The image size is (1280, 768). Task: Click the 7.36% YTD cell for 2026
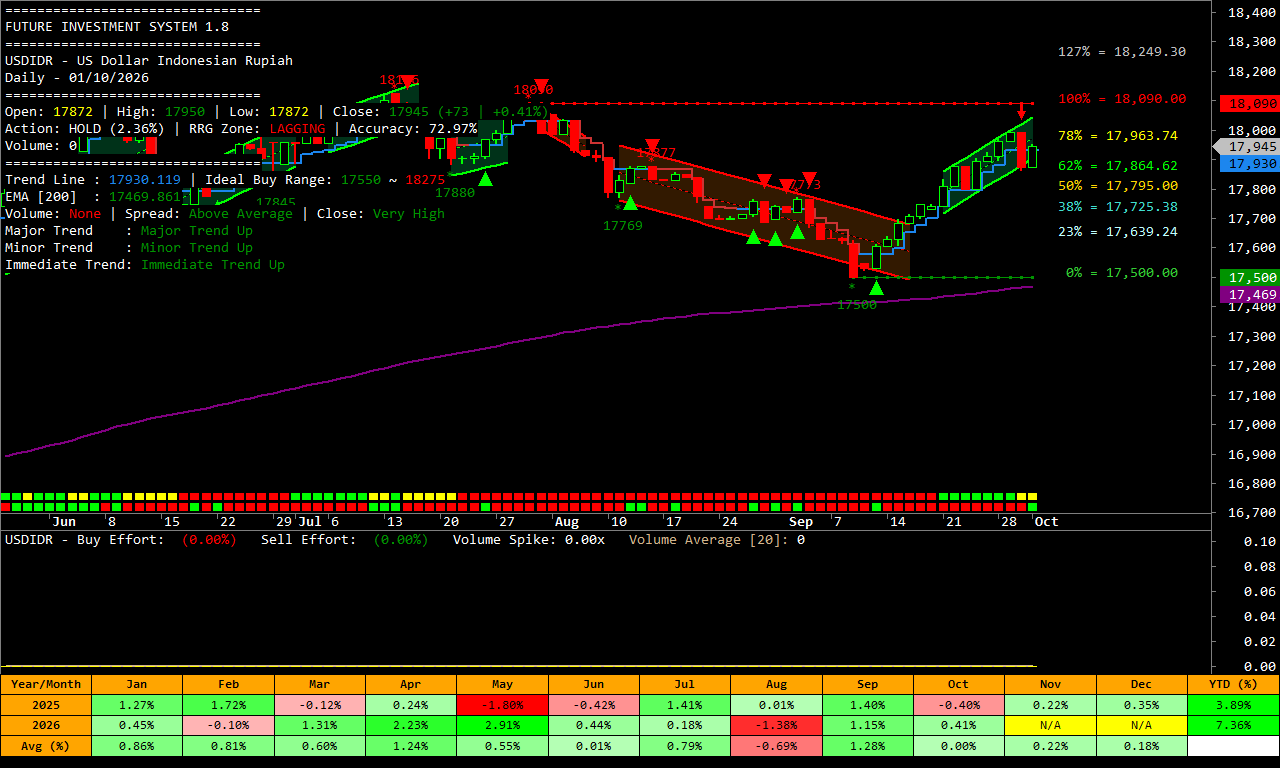pyautogui.click(x=1233, y=725)
